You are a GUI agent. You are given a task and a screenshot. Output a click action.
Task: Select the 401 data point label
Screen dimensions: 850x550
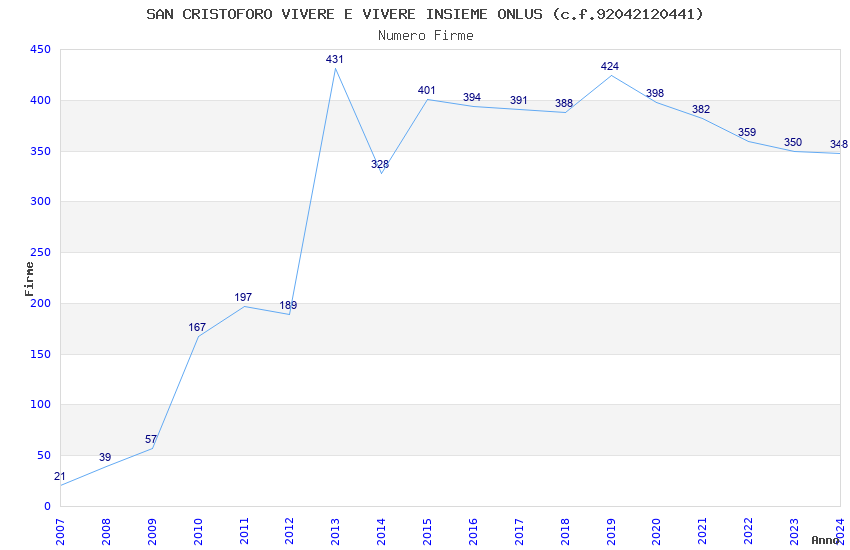click(x=427, y=90)
